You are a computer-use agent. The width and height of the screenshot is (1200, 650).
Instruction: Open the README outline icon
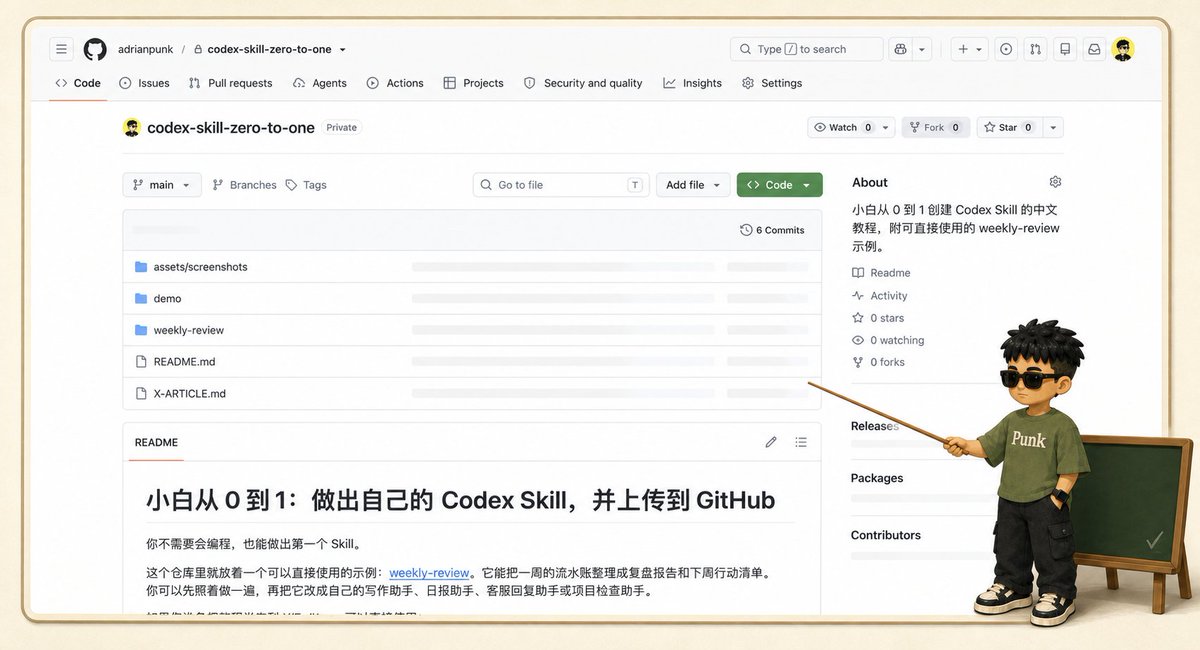coord(801,442)
